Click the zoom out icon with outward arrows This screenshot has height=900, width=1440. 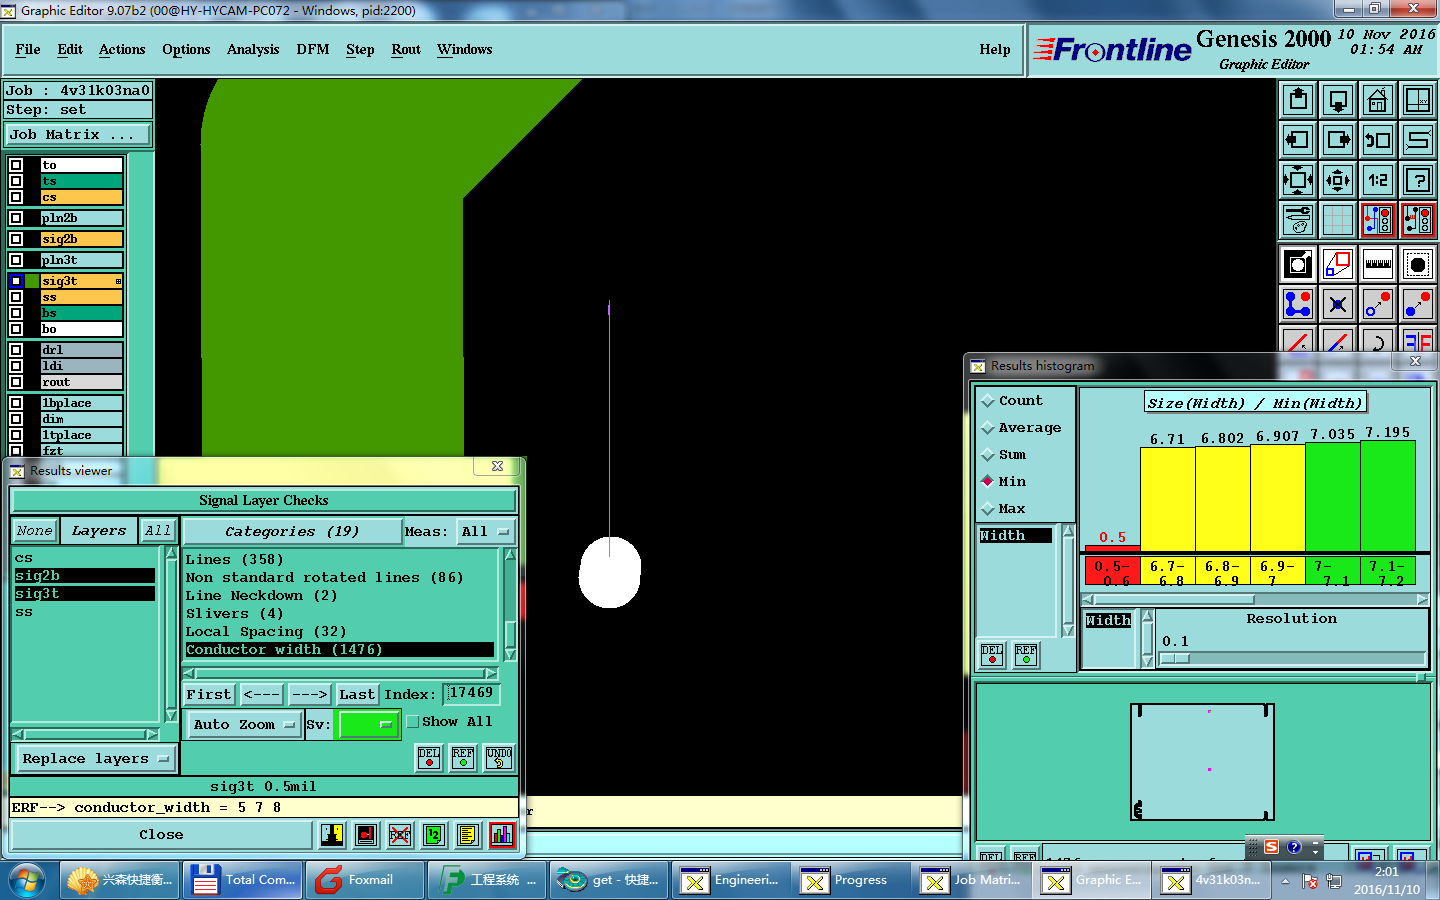(1338, 180)
